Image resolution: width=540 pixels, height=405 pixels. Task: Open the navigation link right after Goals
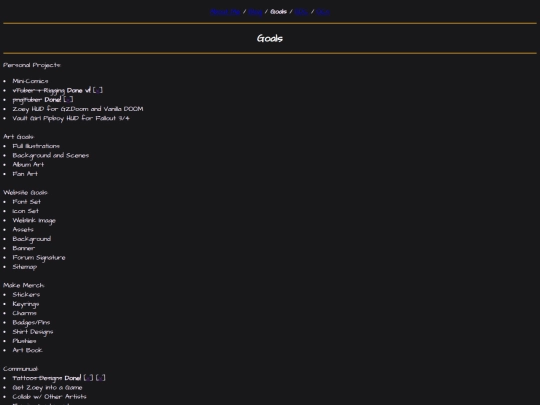[301, 12]
